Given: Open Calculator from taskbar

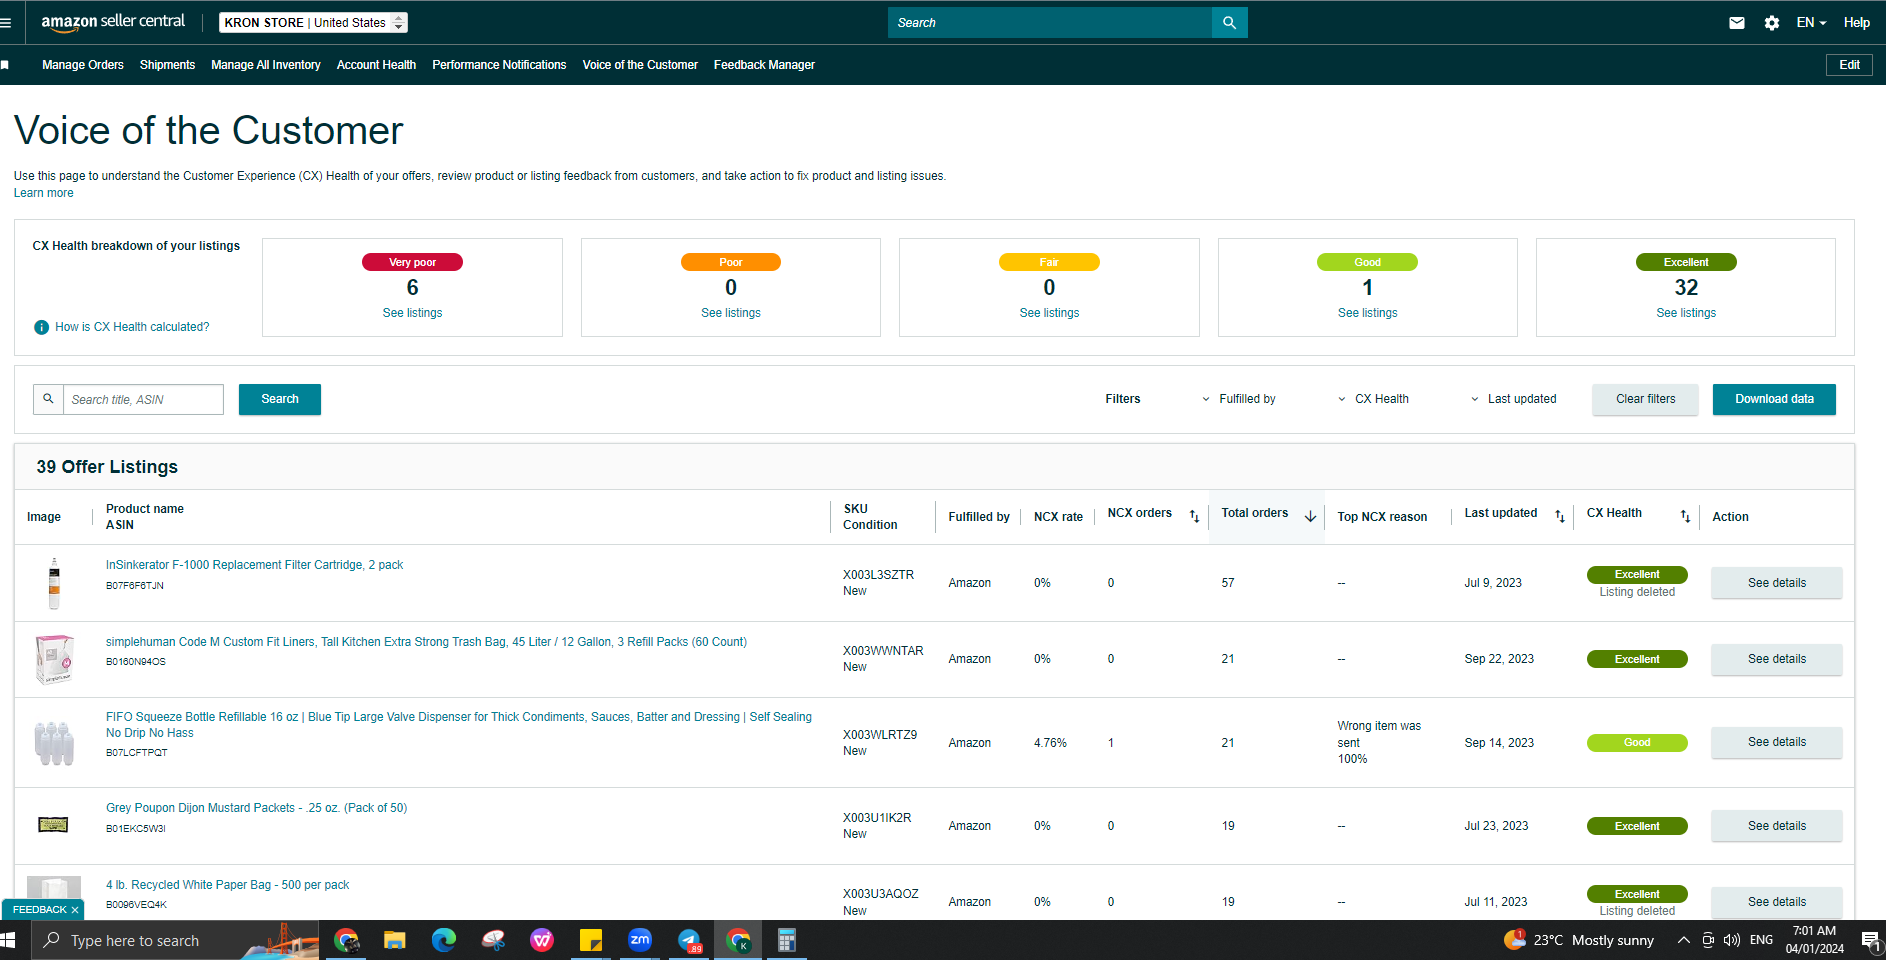Looking at the screenshot, I should point(787,940).
